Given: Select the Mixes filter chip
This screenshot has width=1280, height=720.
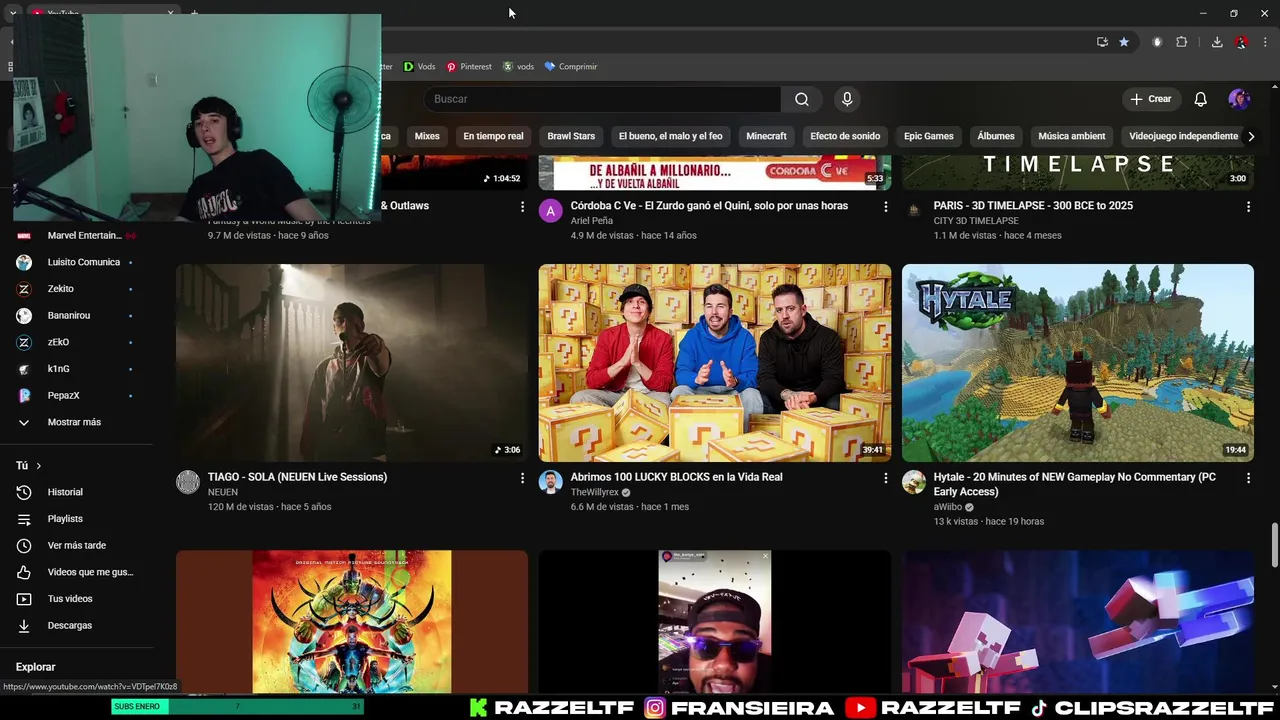Looking at the screenshot, I should (x=427, y=136).
